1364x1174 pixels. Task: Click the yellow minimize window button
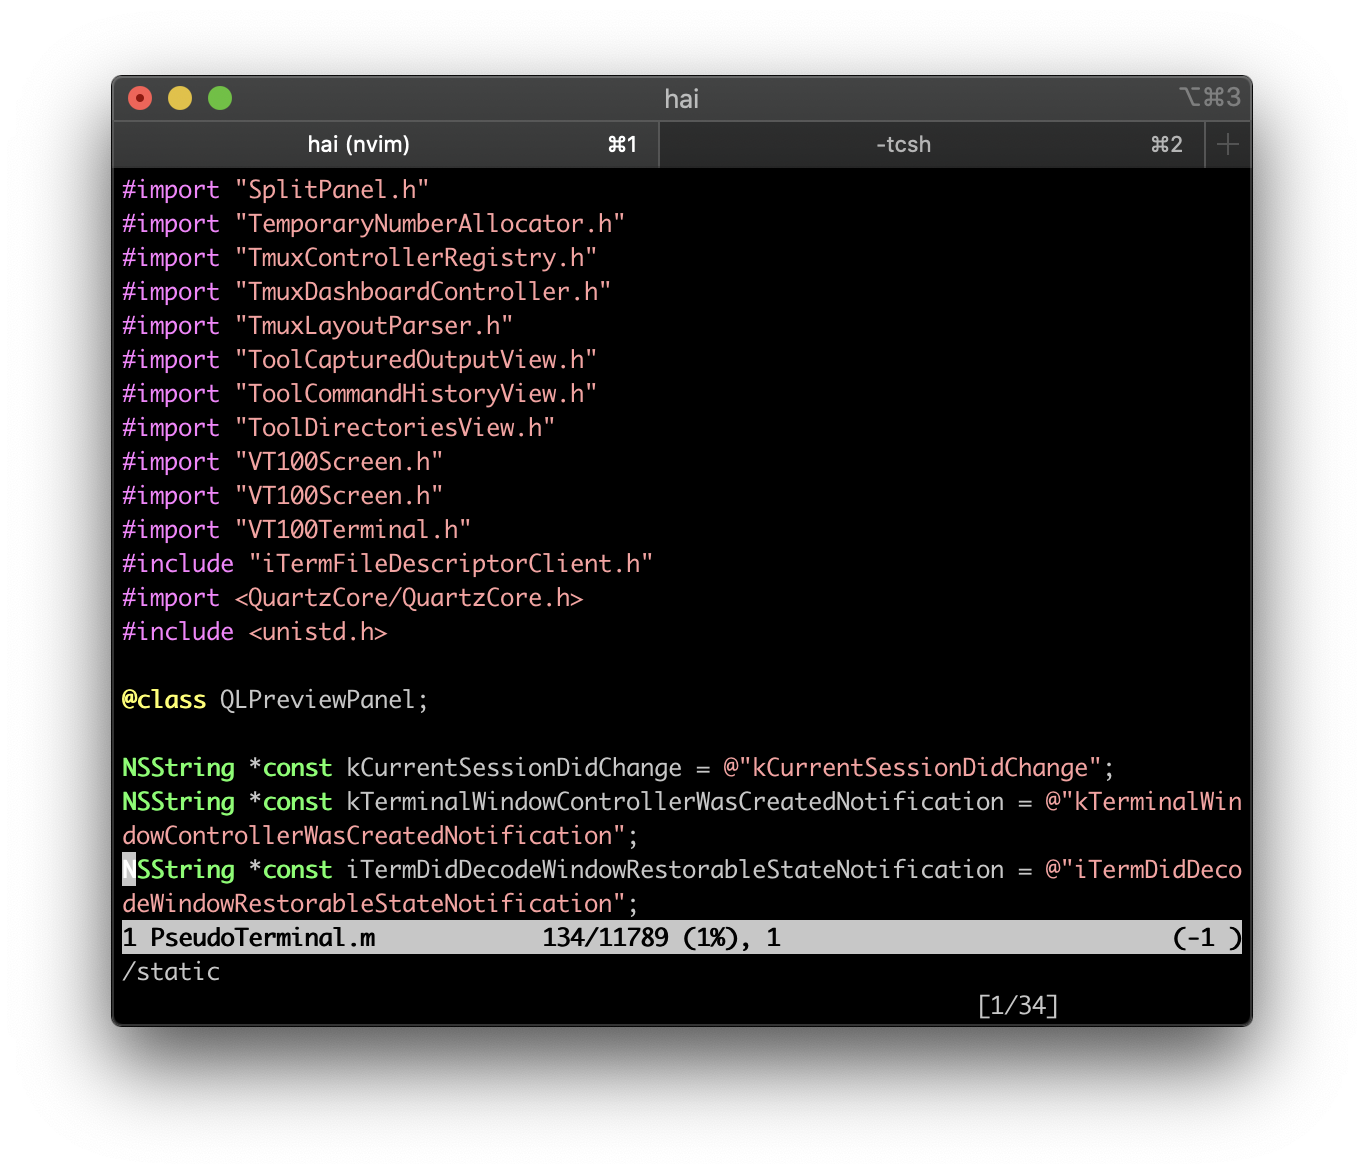180,98
